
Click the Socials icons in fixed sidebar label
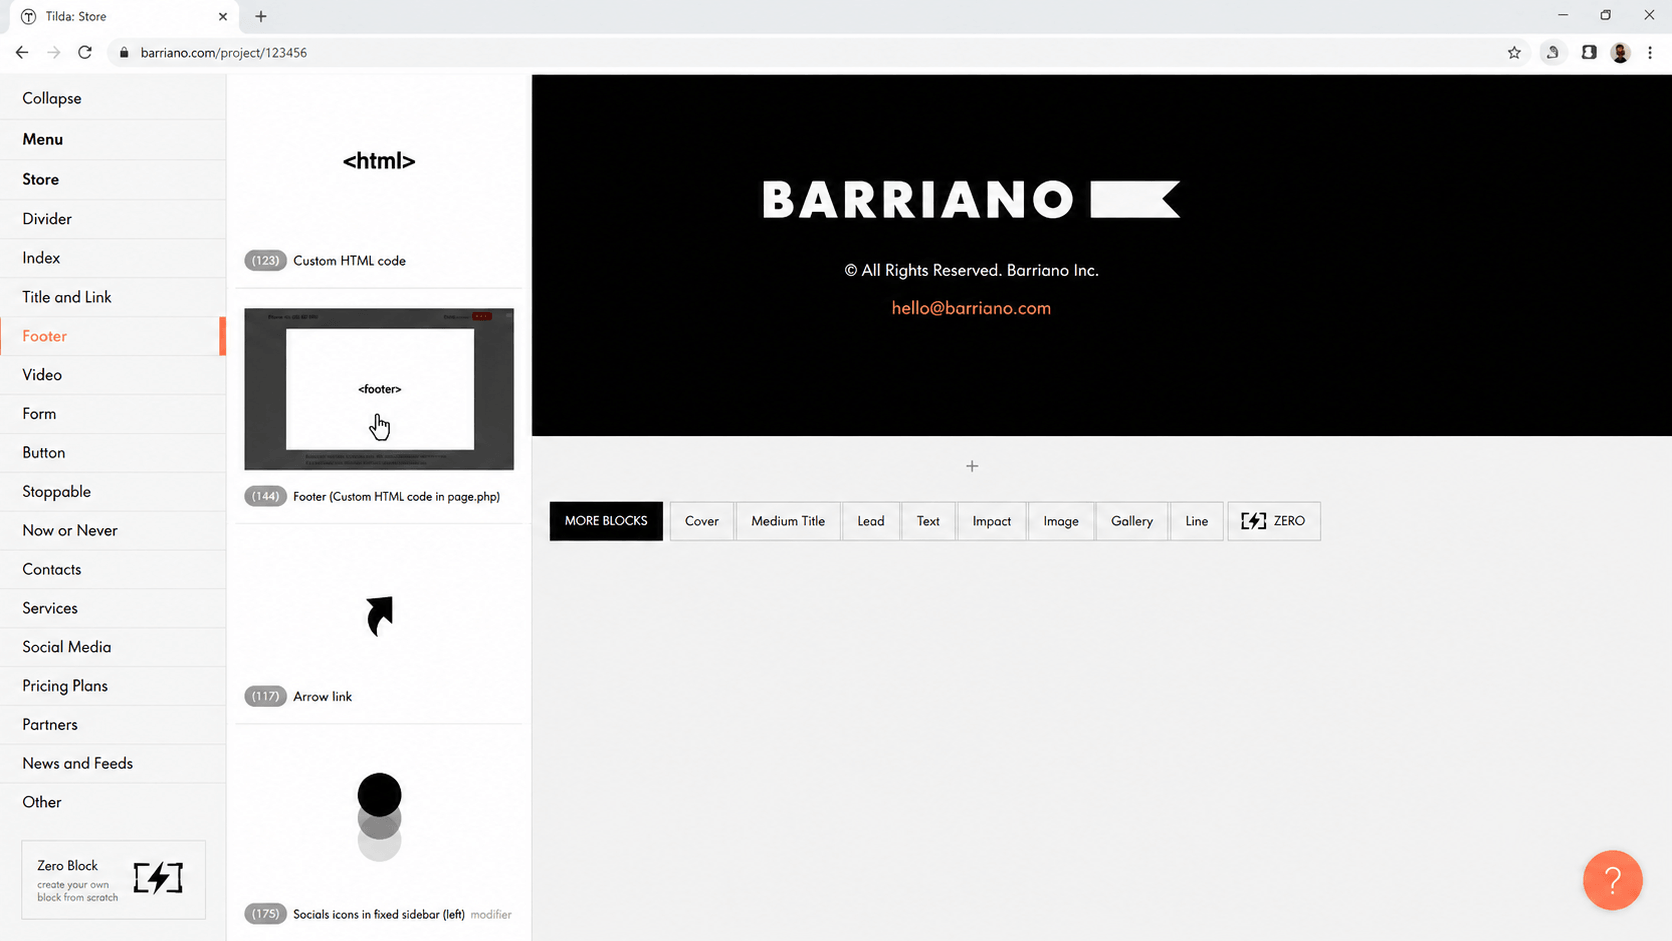tap(379, 914)
